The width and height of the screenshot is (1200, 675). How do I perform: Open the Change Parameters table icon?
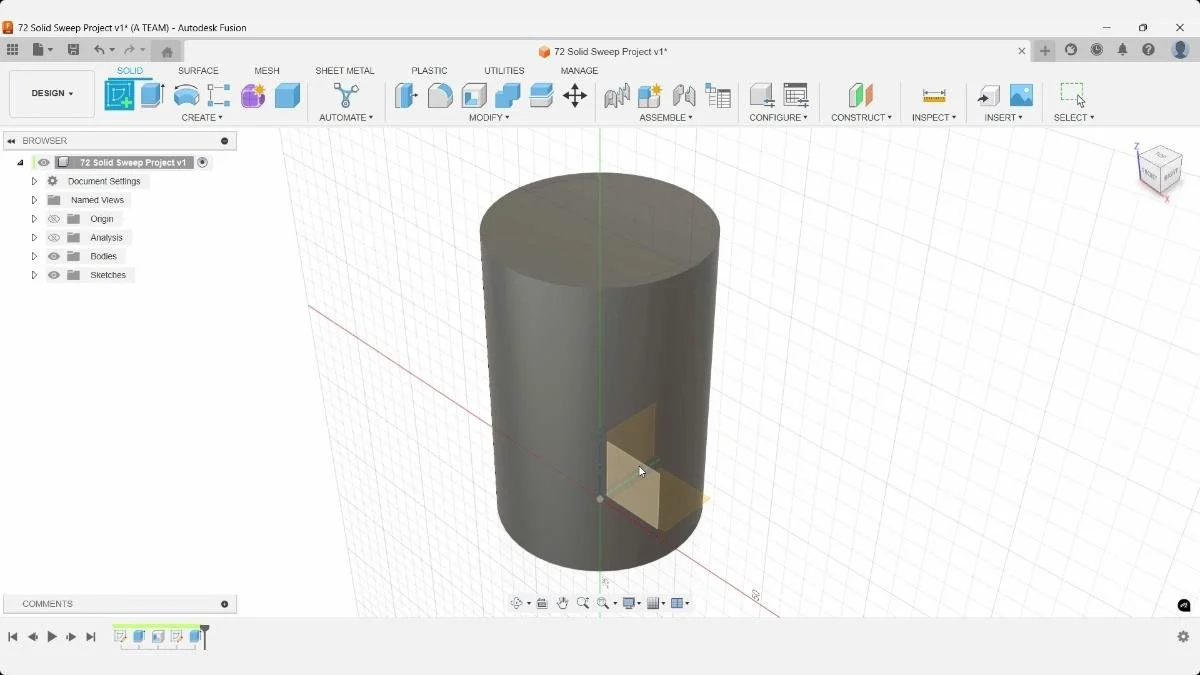pos(718,95)
